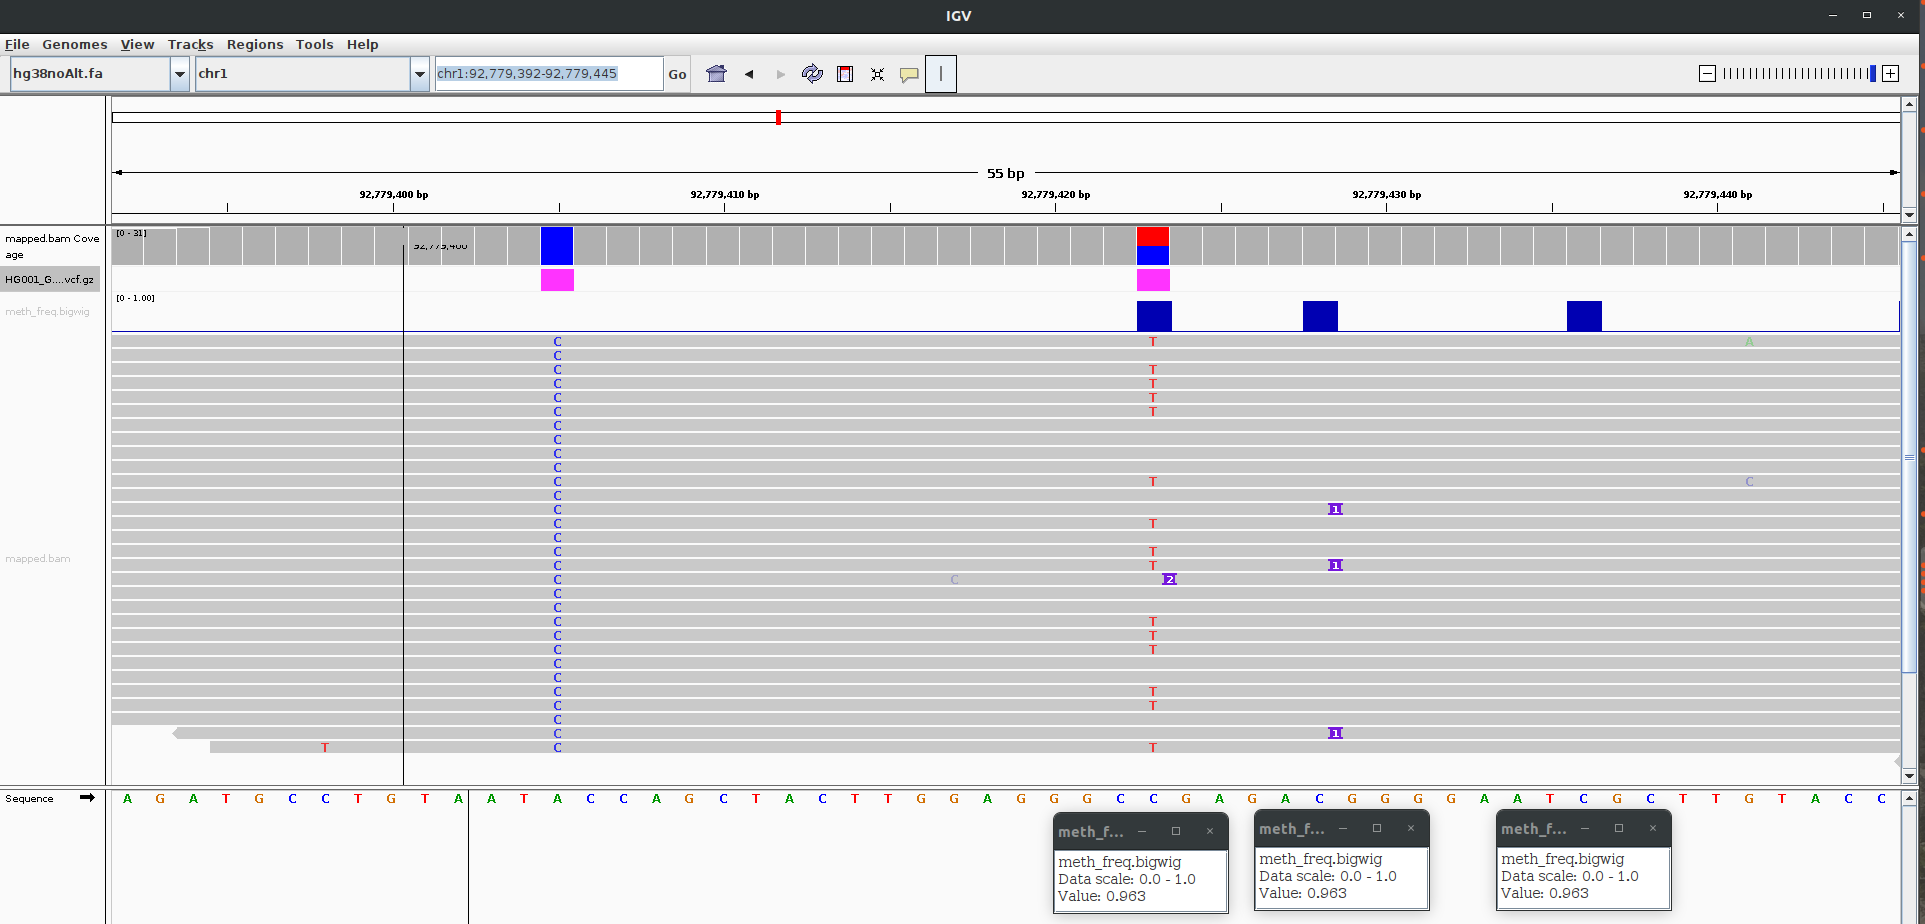
Task: Click the red marker on chromosome ideogram
Action: [x=778, y=117]
